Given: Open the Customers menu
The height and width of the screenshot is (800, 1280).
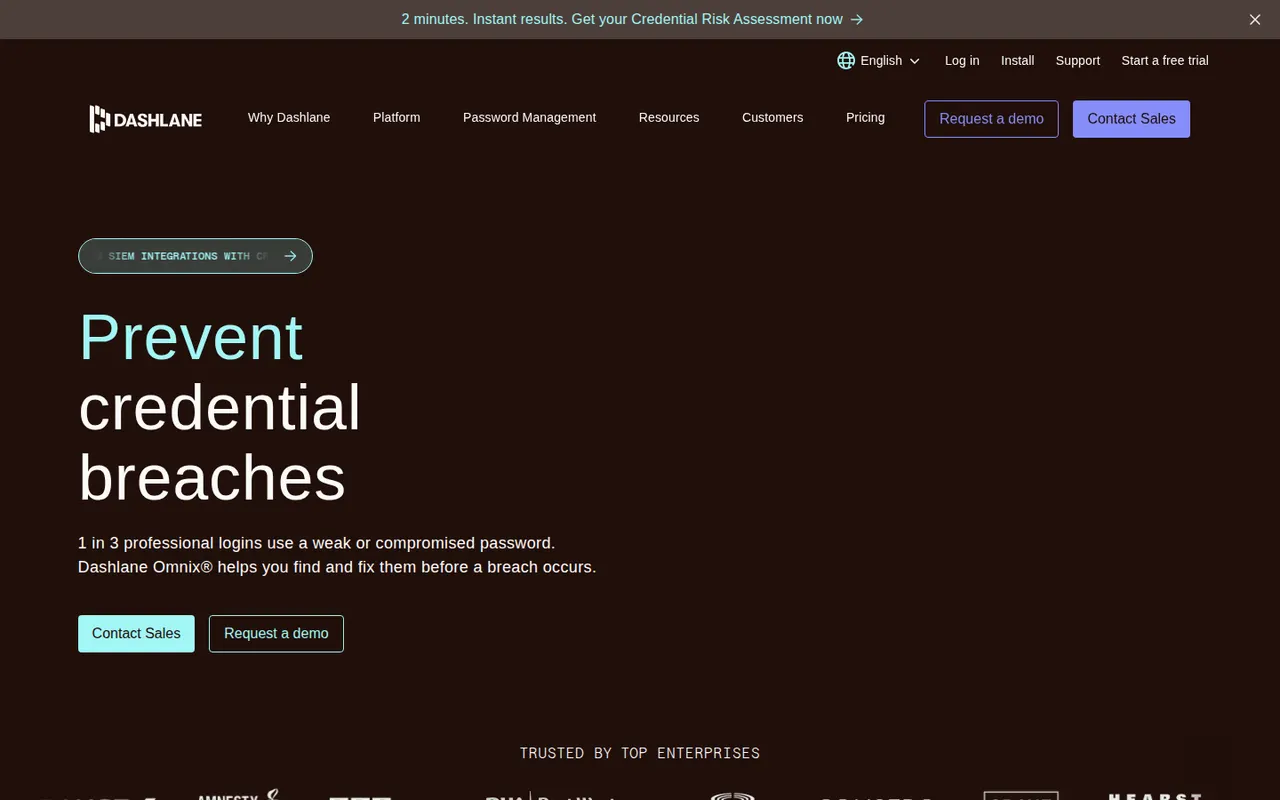Looking at the screenshot, I should pos(772,117).
